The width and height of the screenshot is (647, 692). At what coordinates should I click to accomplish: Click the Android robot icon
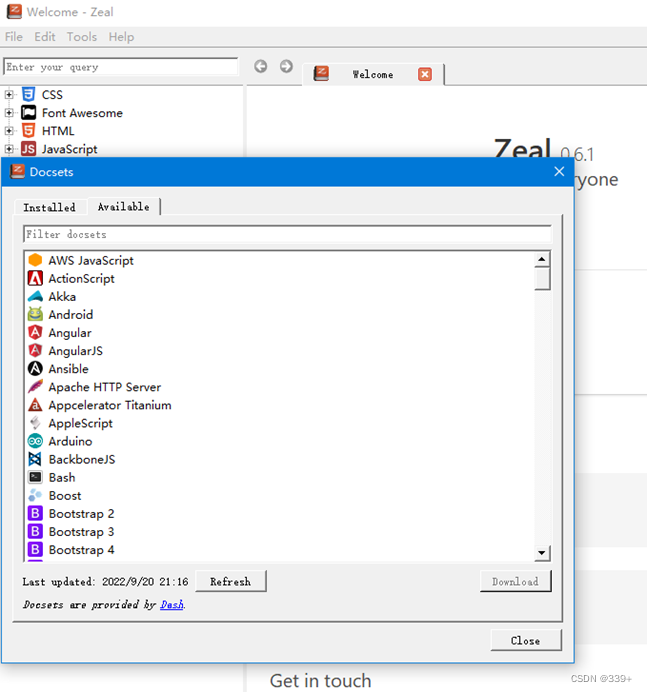(35, 314)
